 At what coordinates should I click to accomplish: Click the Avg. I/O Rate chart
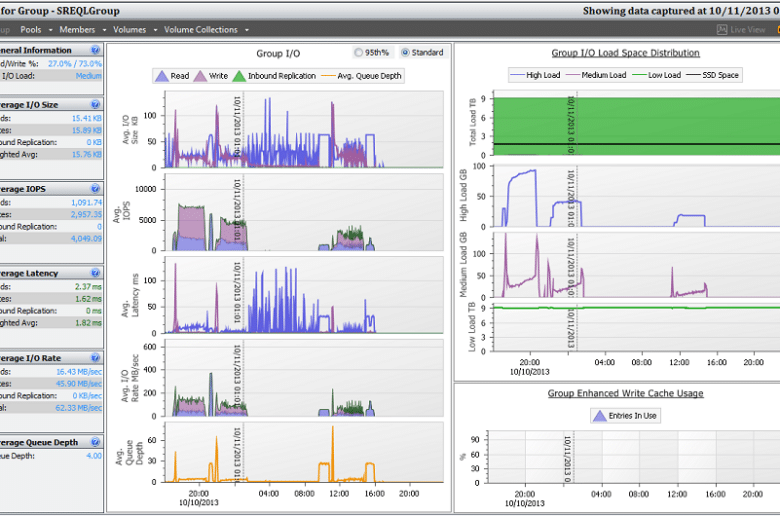303,378
